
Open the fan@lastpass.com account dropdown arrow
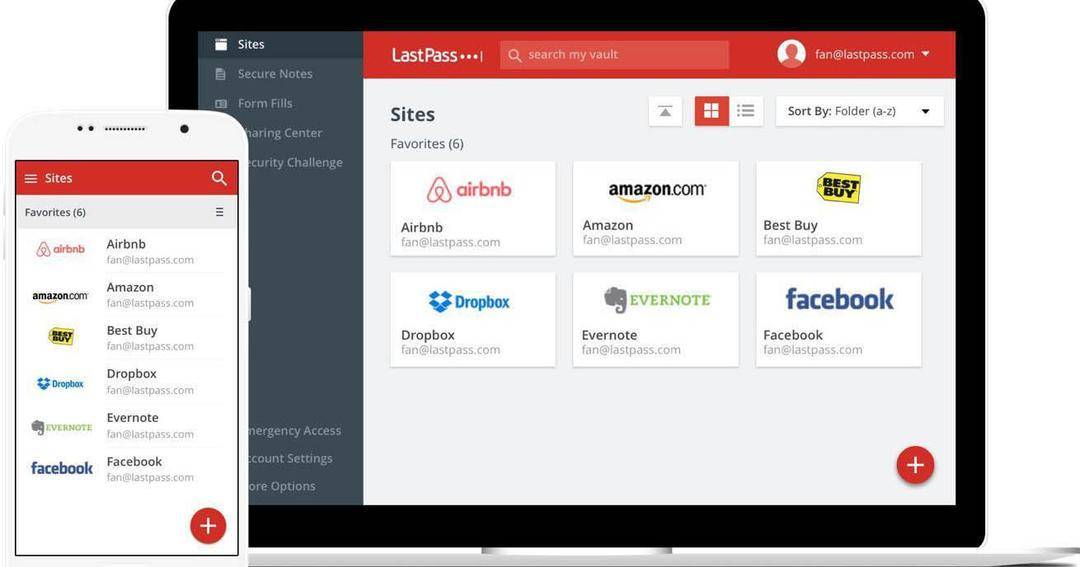(926, 54)
